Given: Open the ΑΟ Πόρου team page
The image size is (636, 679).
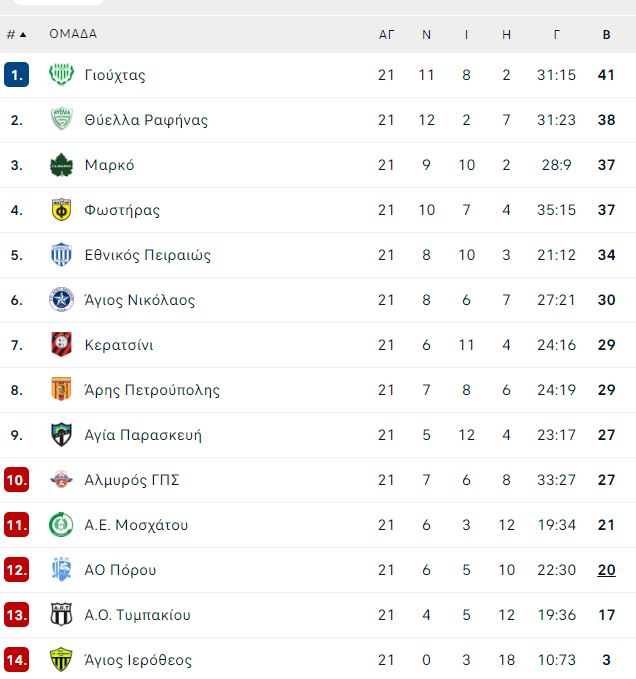Looking at the screenshot, I should coord(120,570).
